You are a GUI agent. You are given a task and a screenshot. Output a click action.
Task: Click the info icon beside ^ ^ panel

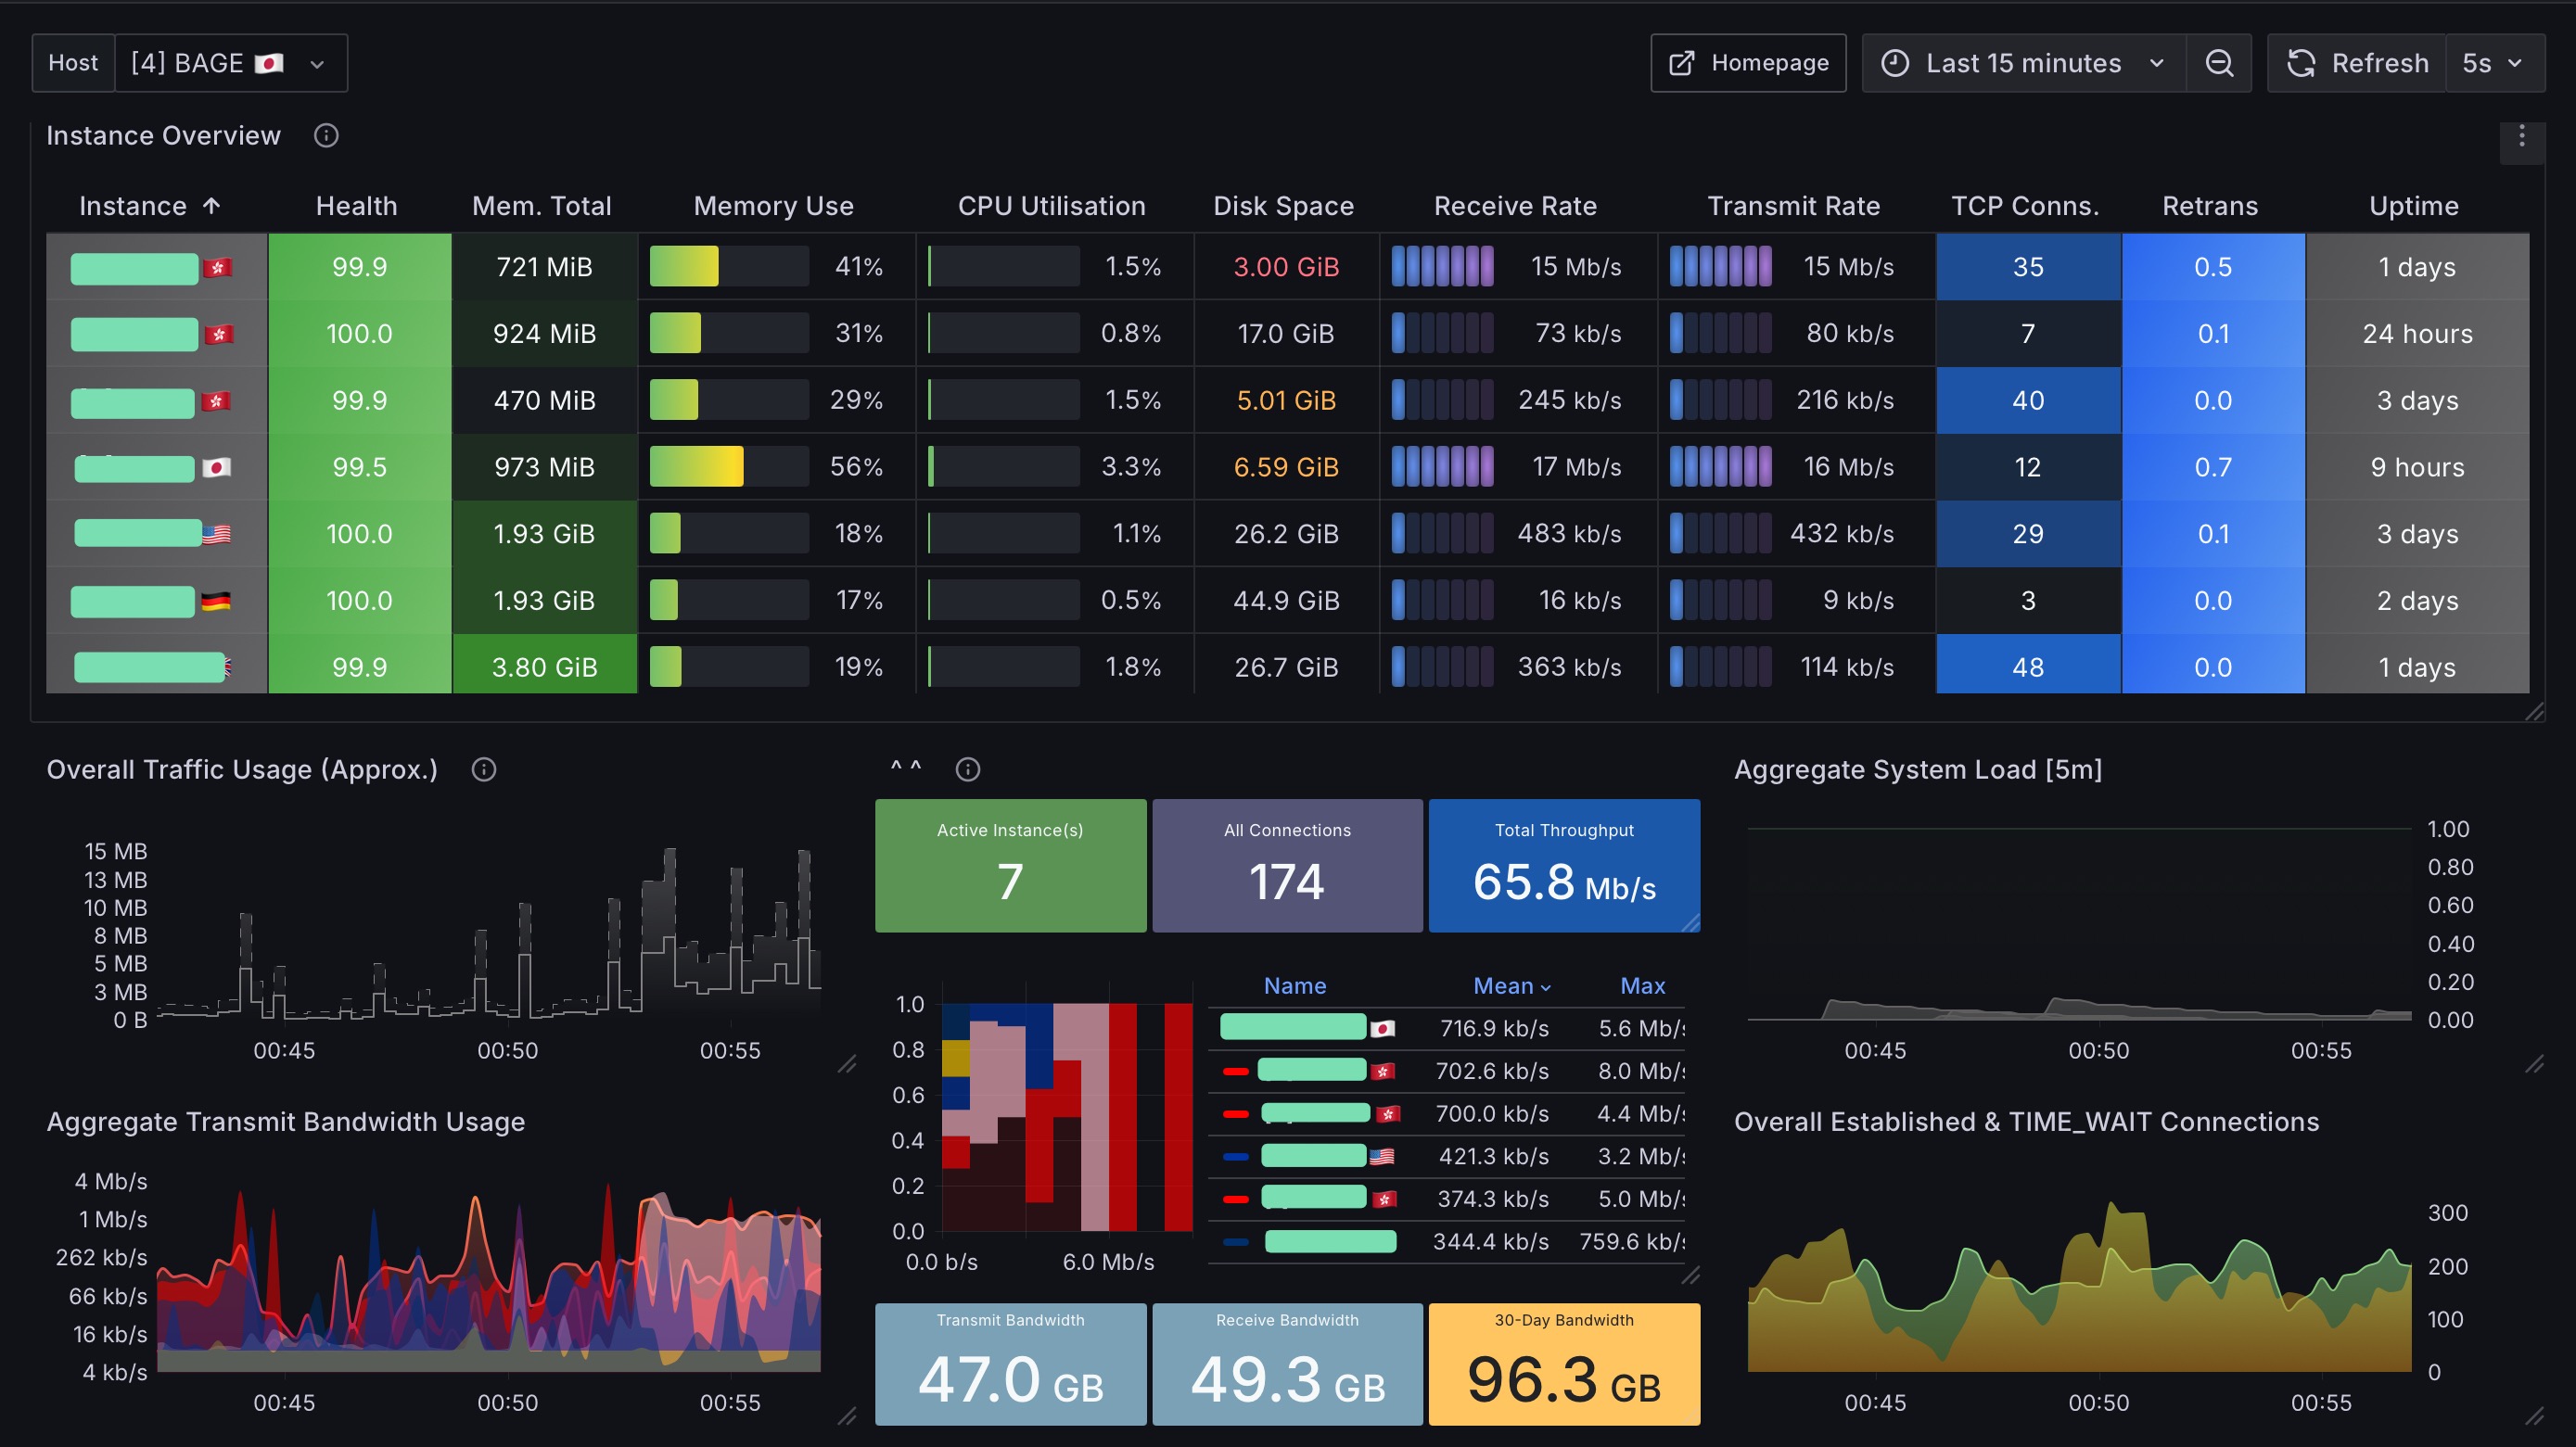(968, 769)
